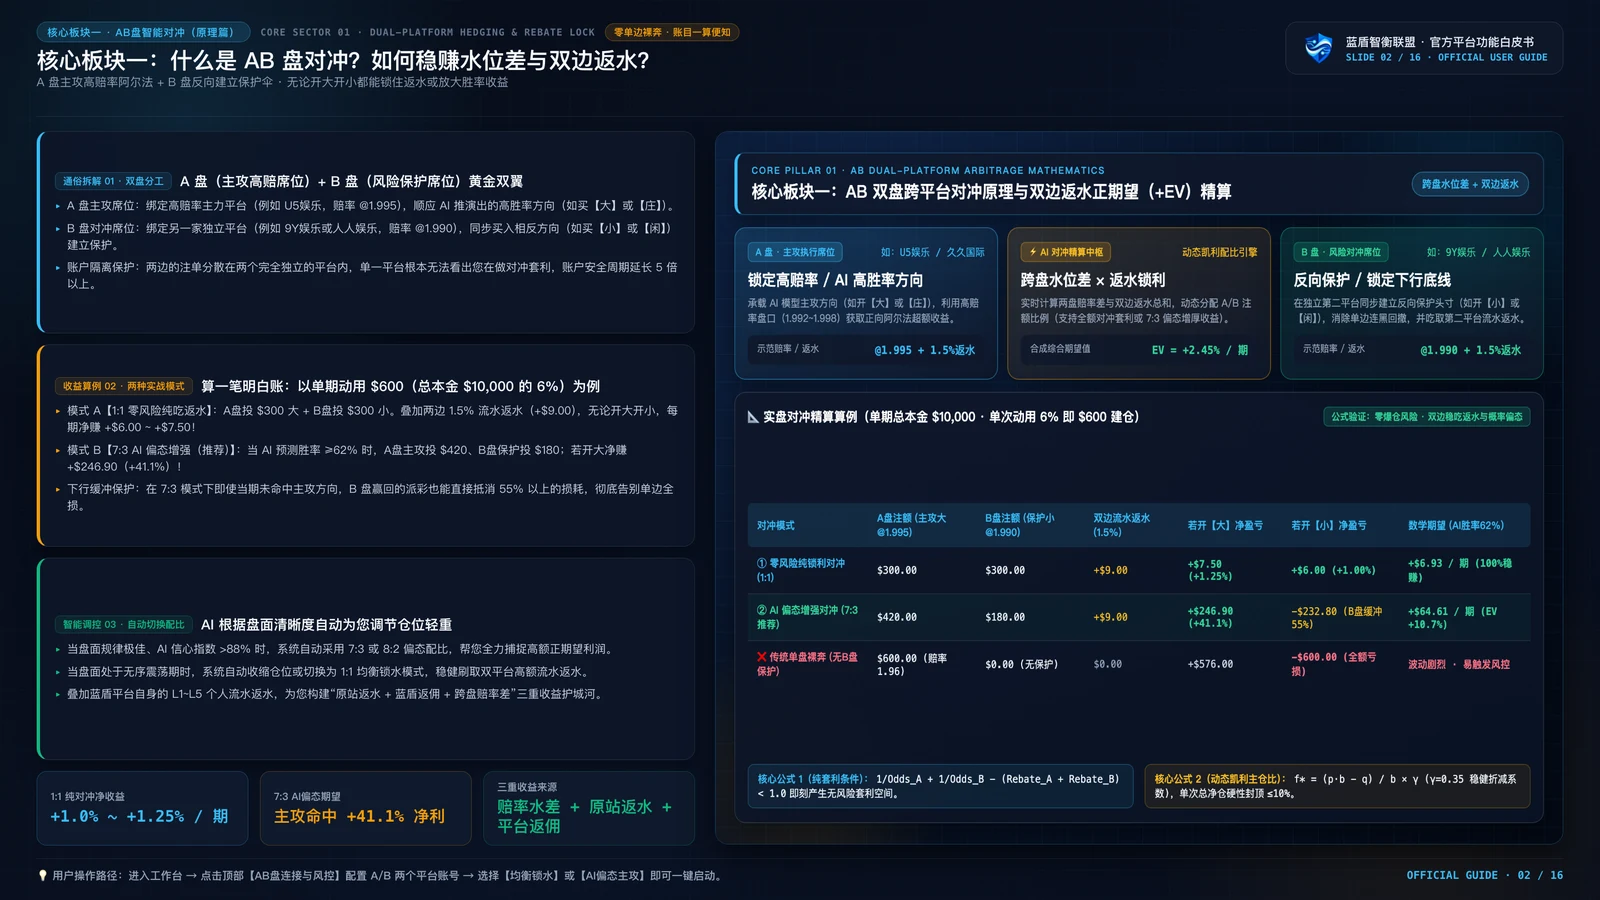Click the chart icon beside 实盘对冲精算算例
1600x900 pixels.
pos(753,417)
